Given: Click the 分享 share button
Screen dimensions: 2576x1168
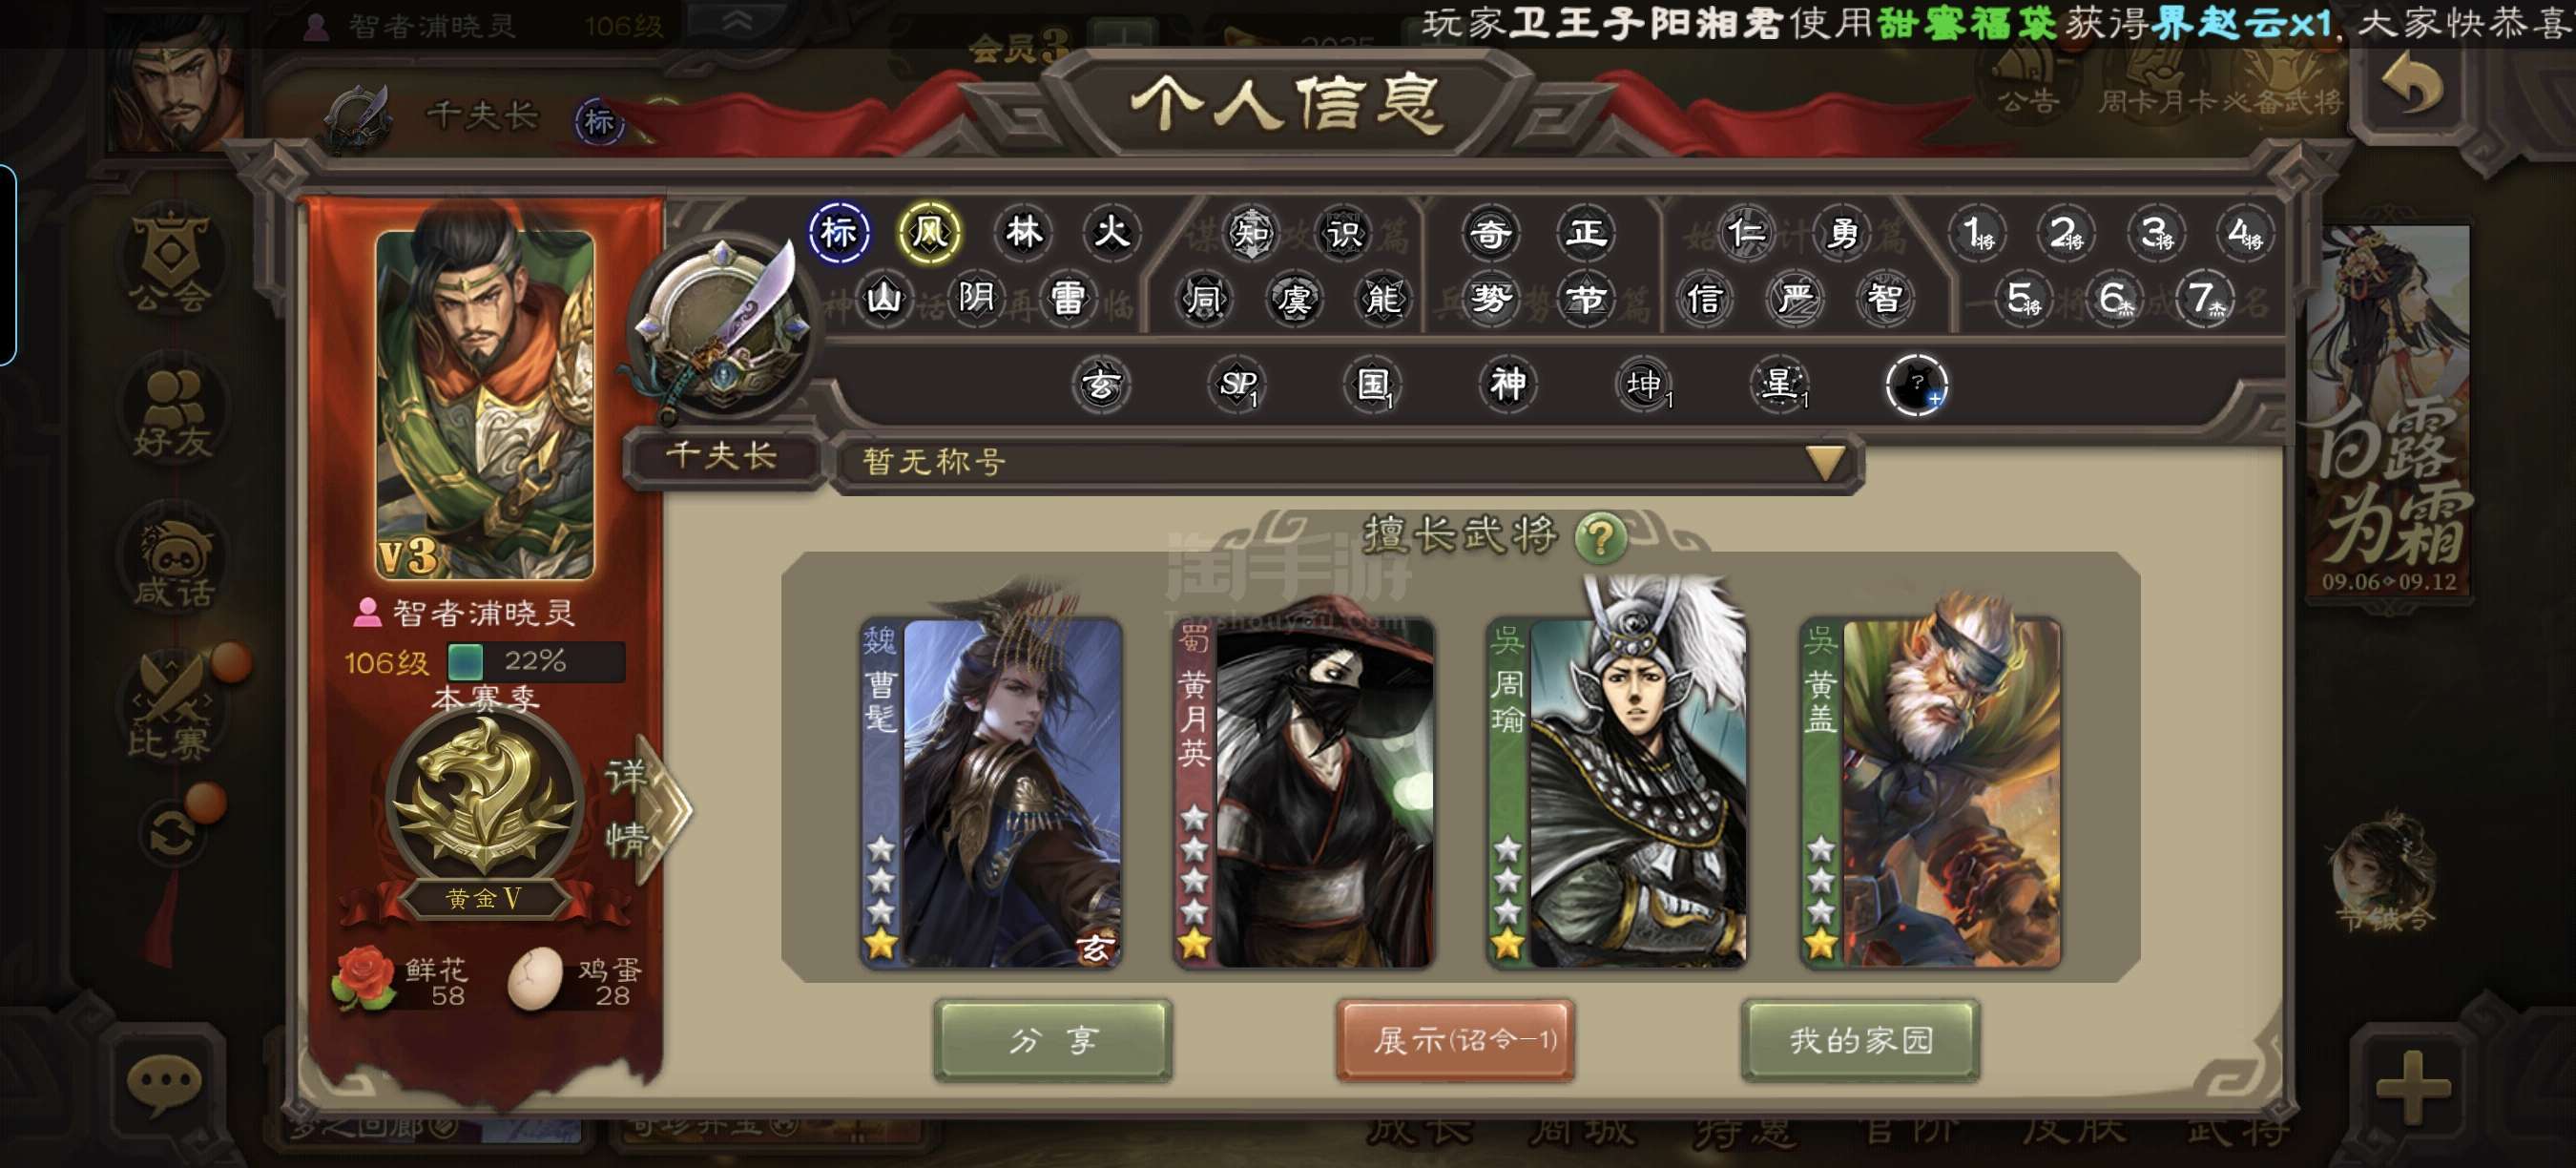Looking at the screenshot, I should (x=1053, y=1040).
